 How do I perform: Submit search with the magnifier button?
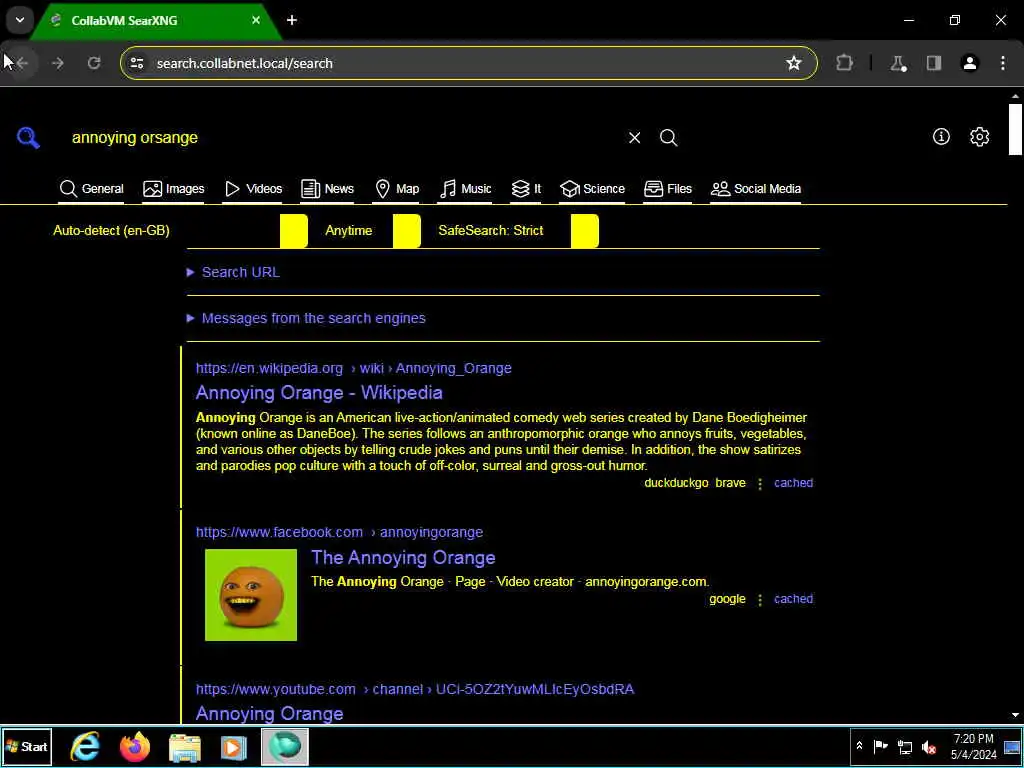tap(668, 138)
